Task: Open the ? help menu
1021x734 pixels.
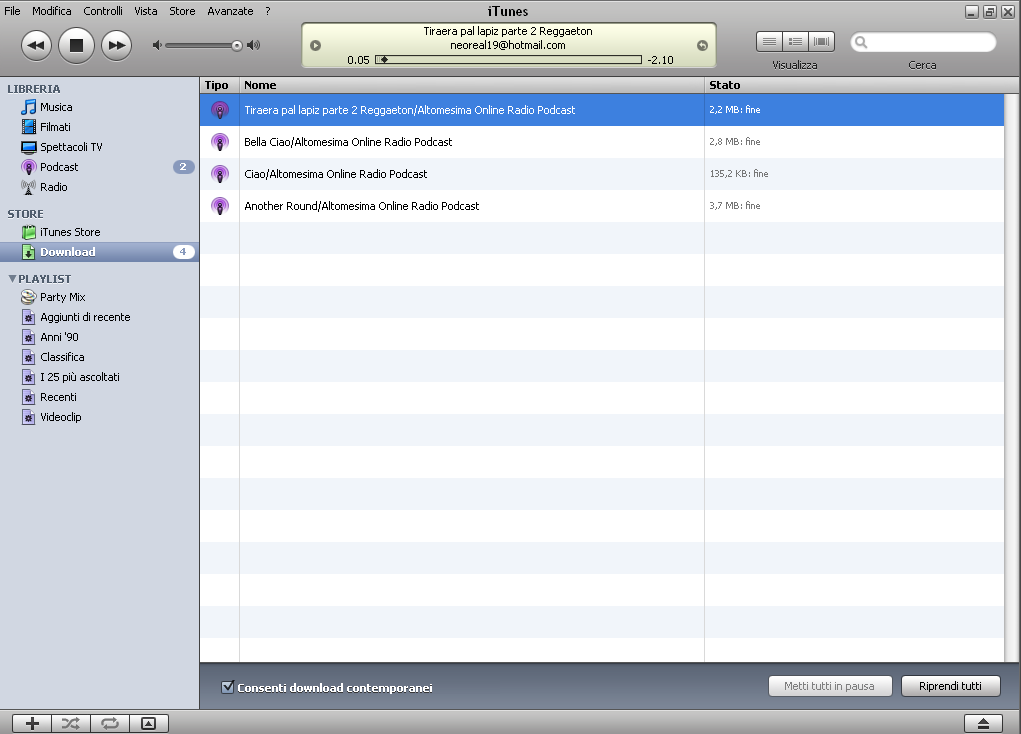Action: click(268, 11)
